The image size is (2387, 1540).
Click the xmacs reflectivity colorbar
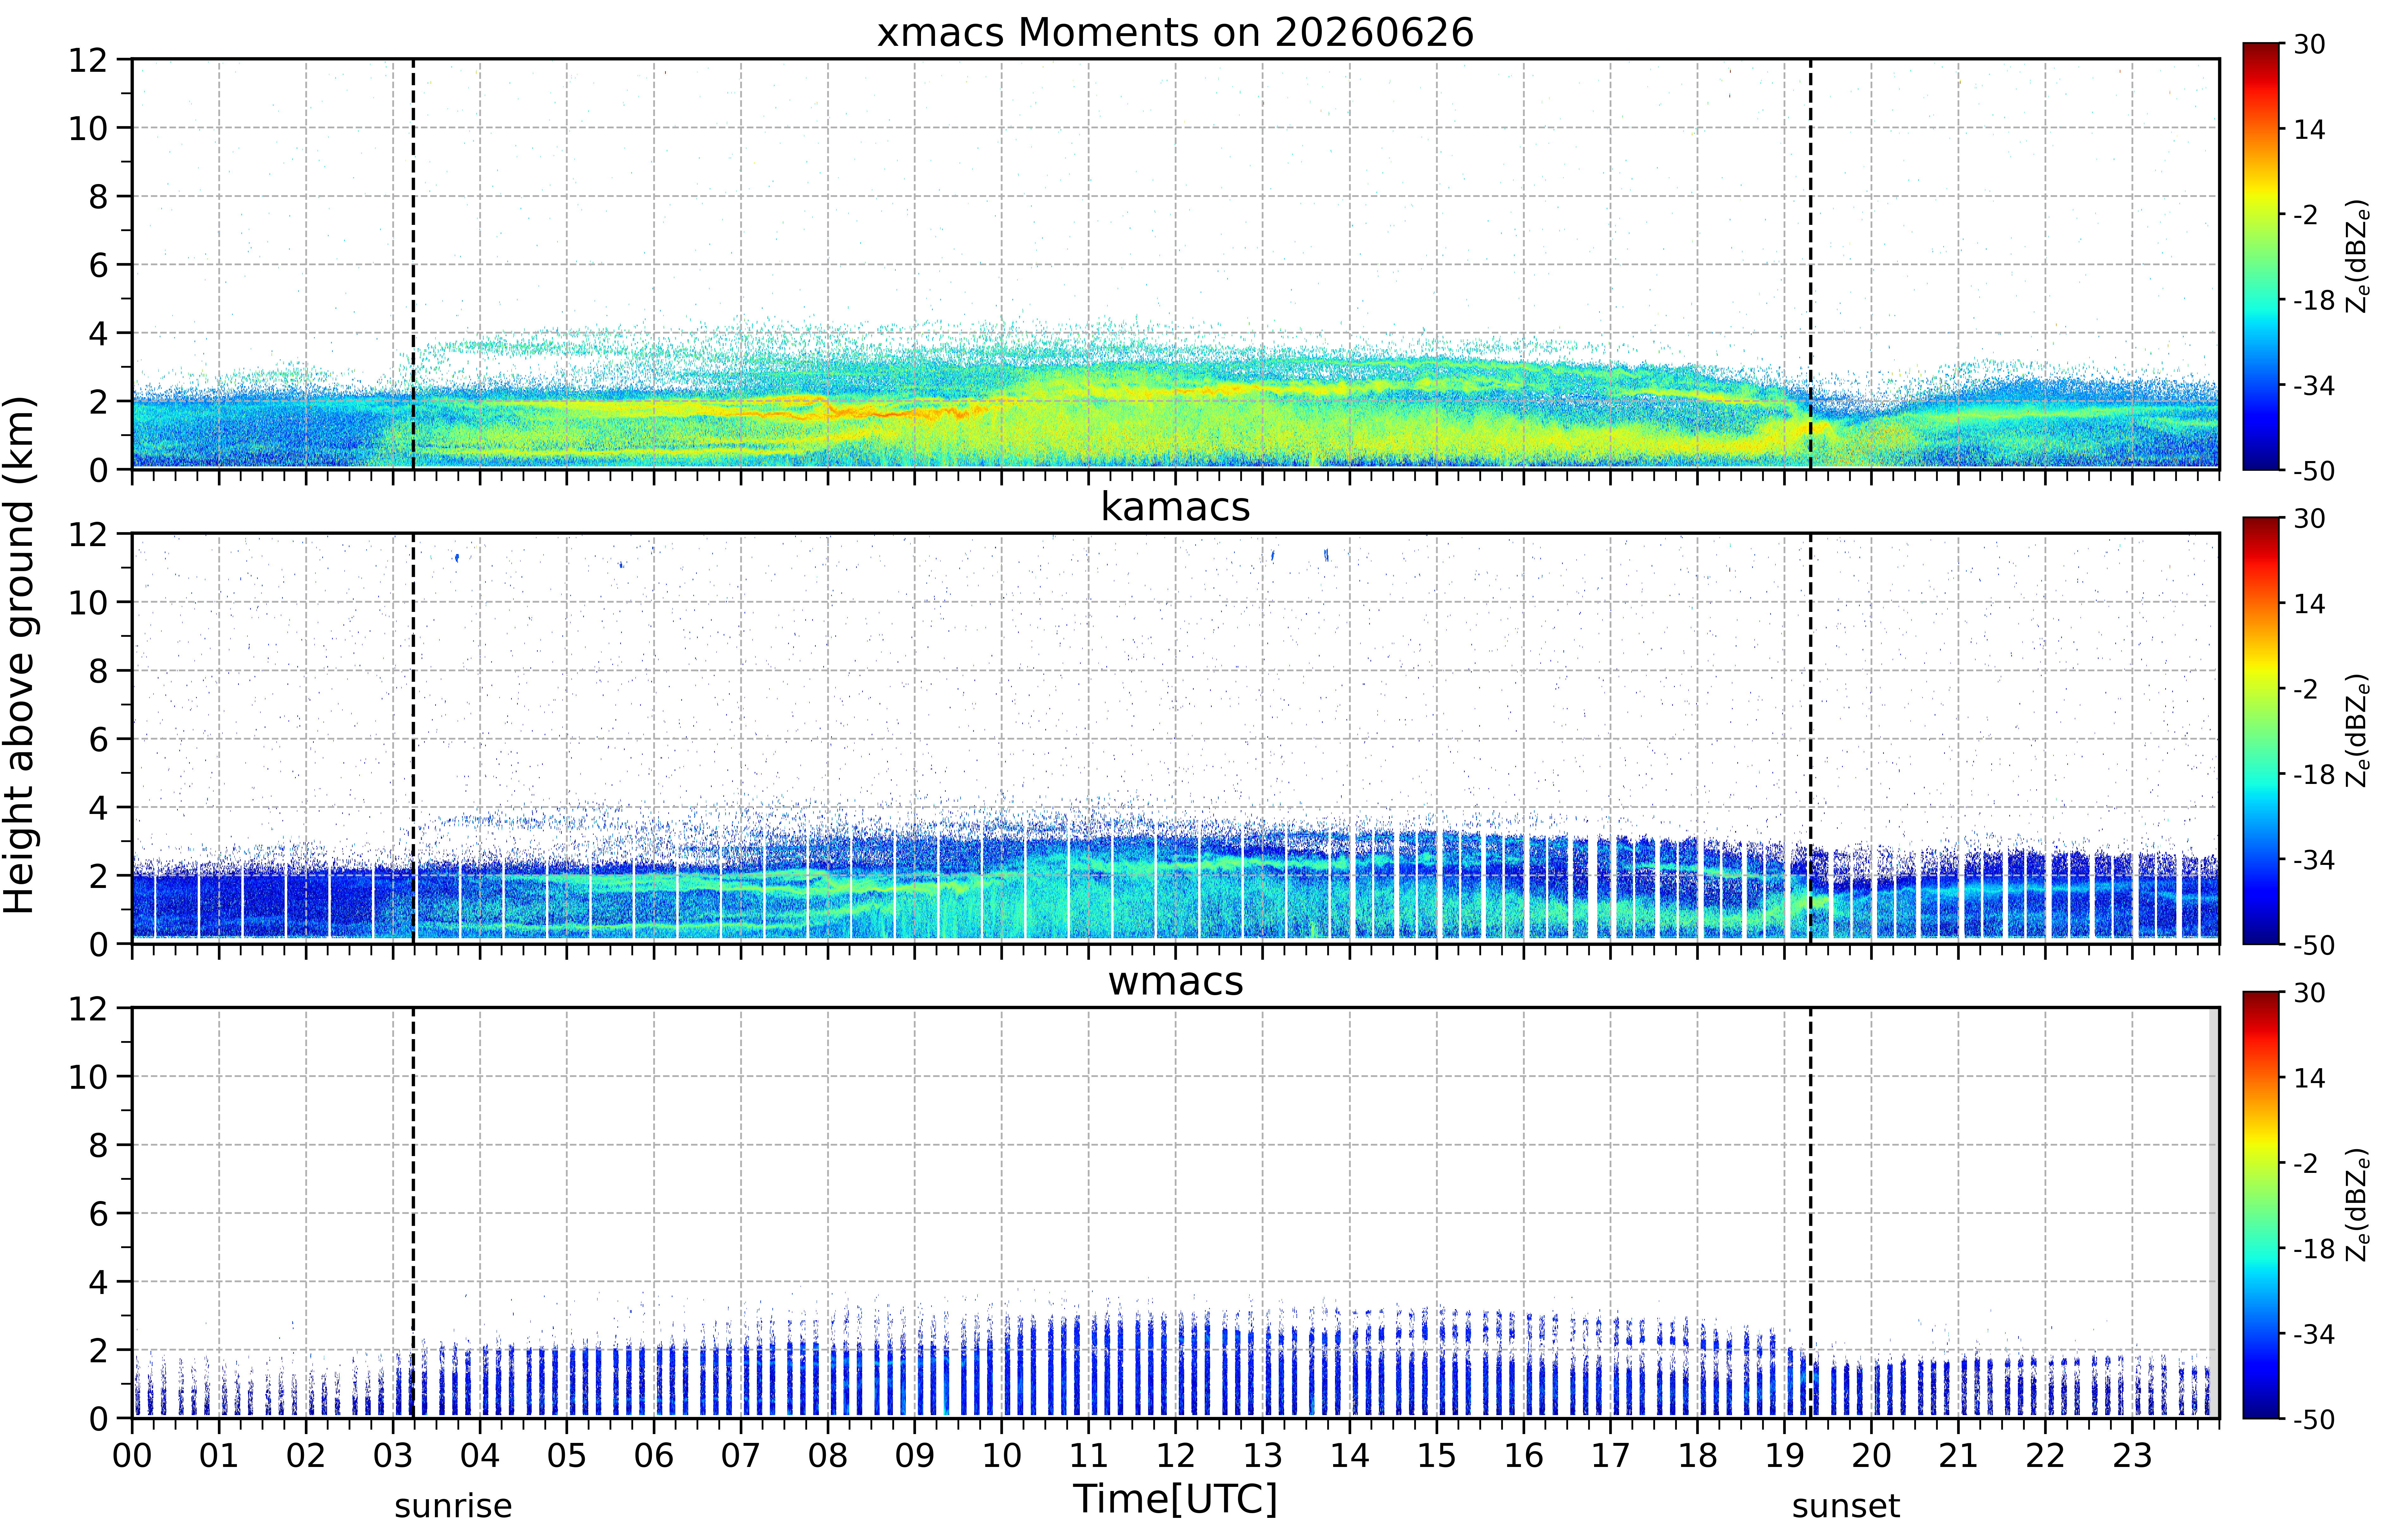[x=2261, y=256]
